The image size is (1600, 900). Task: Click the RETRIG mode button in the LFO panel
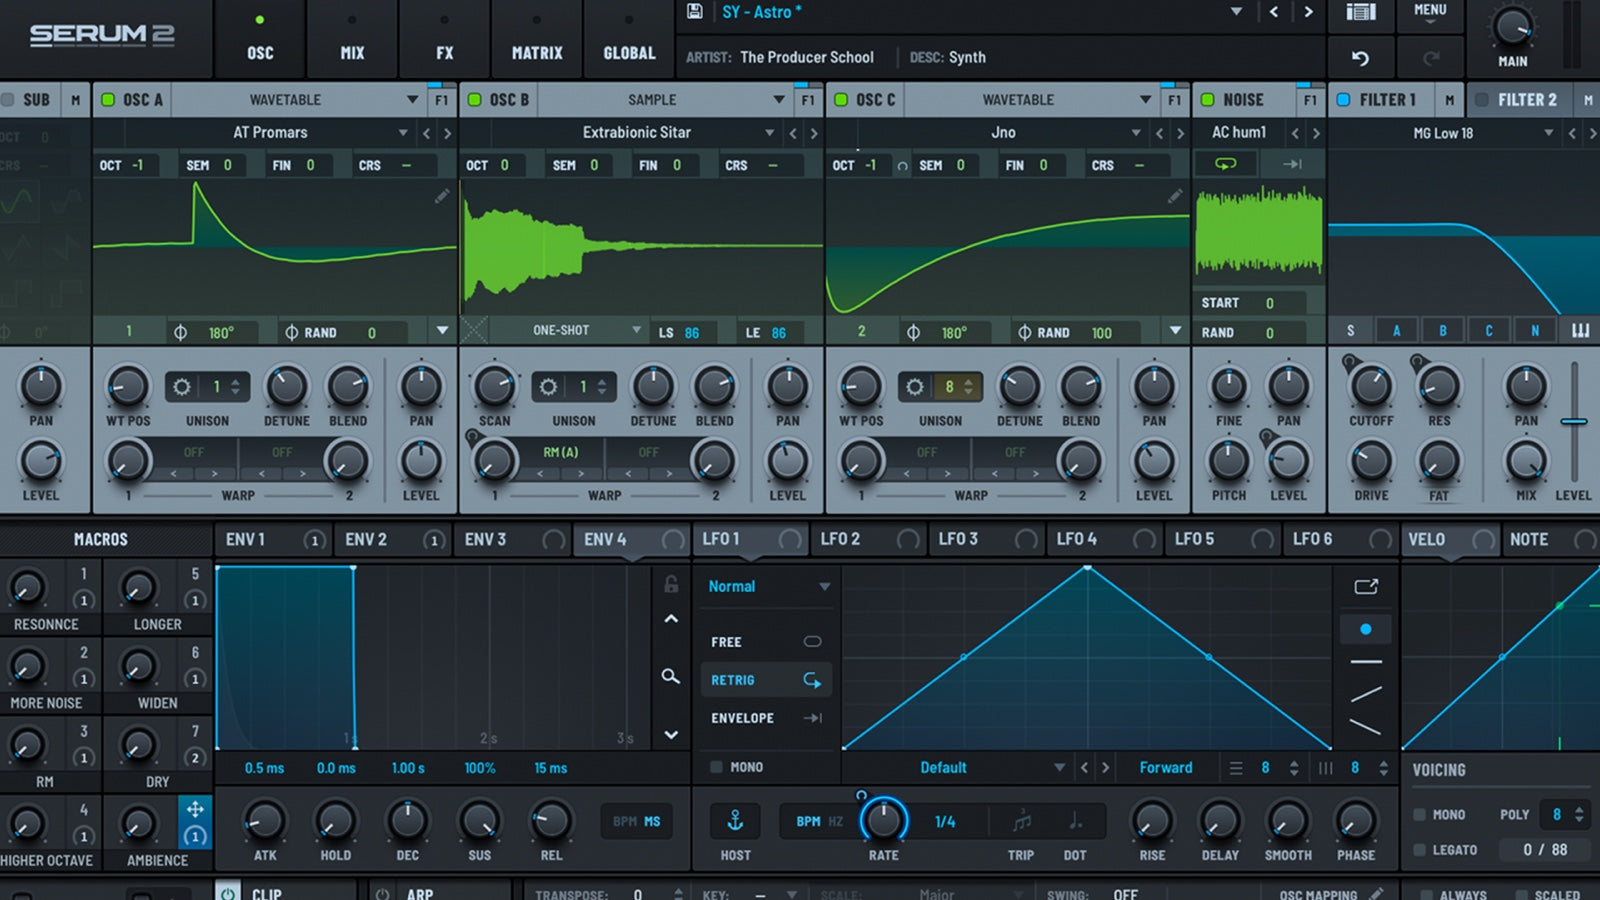[764, 679]
